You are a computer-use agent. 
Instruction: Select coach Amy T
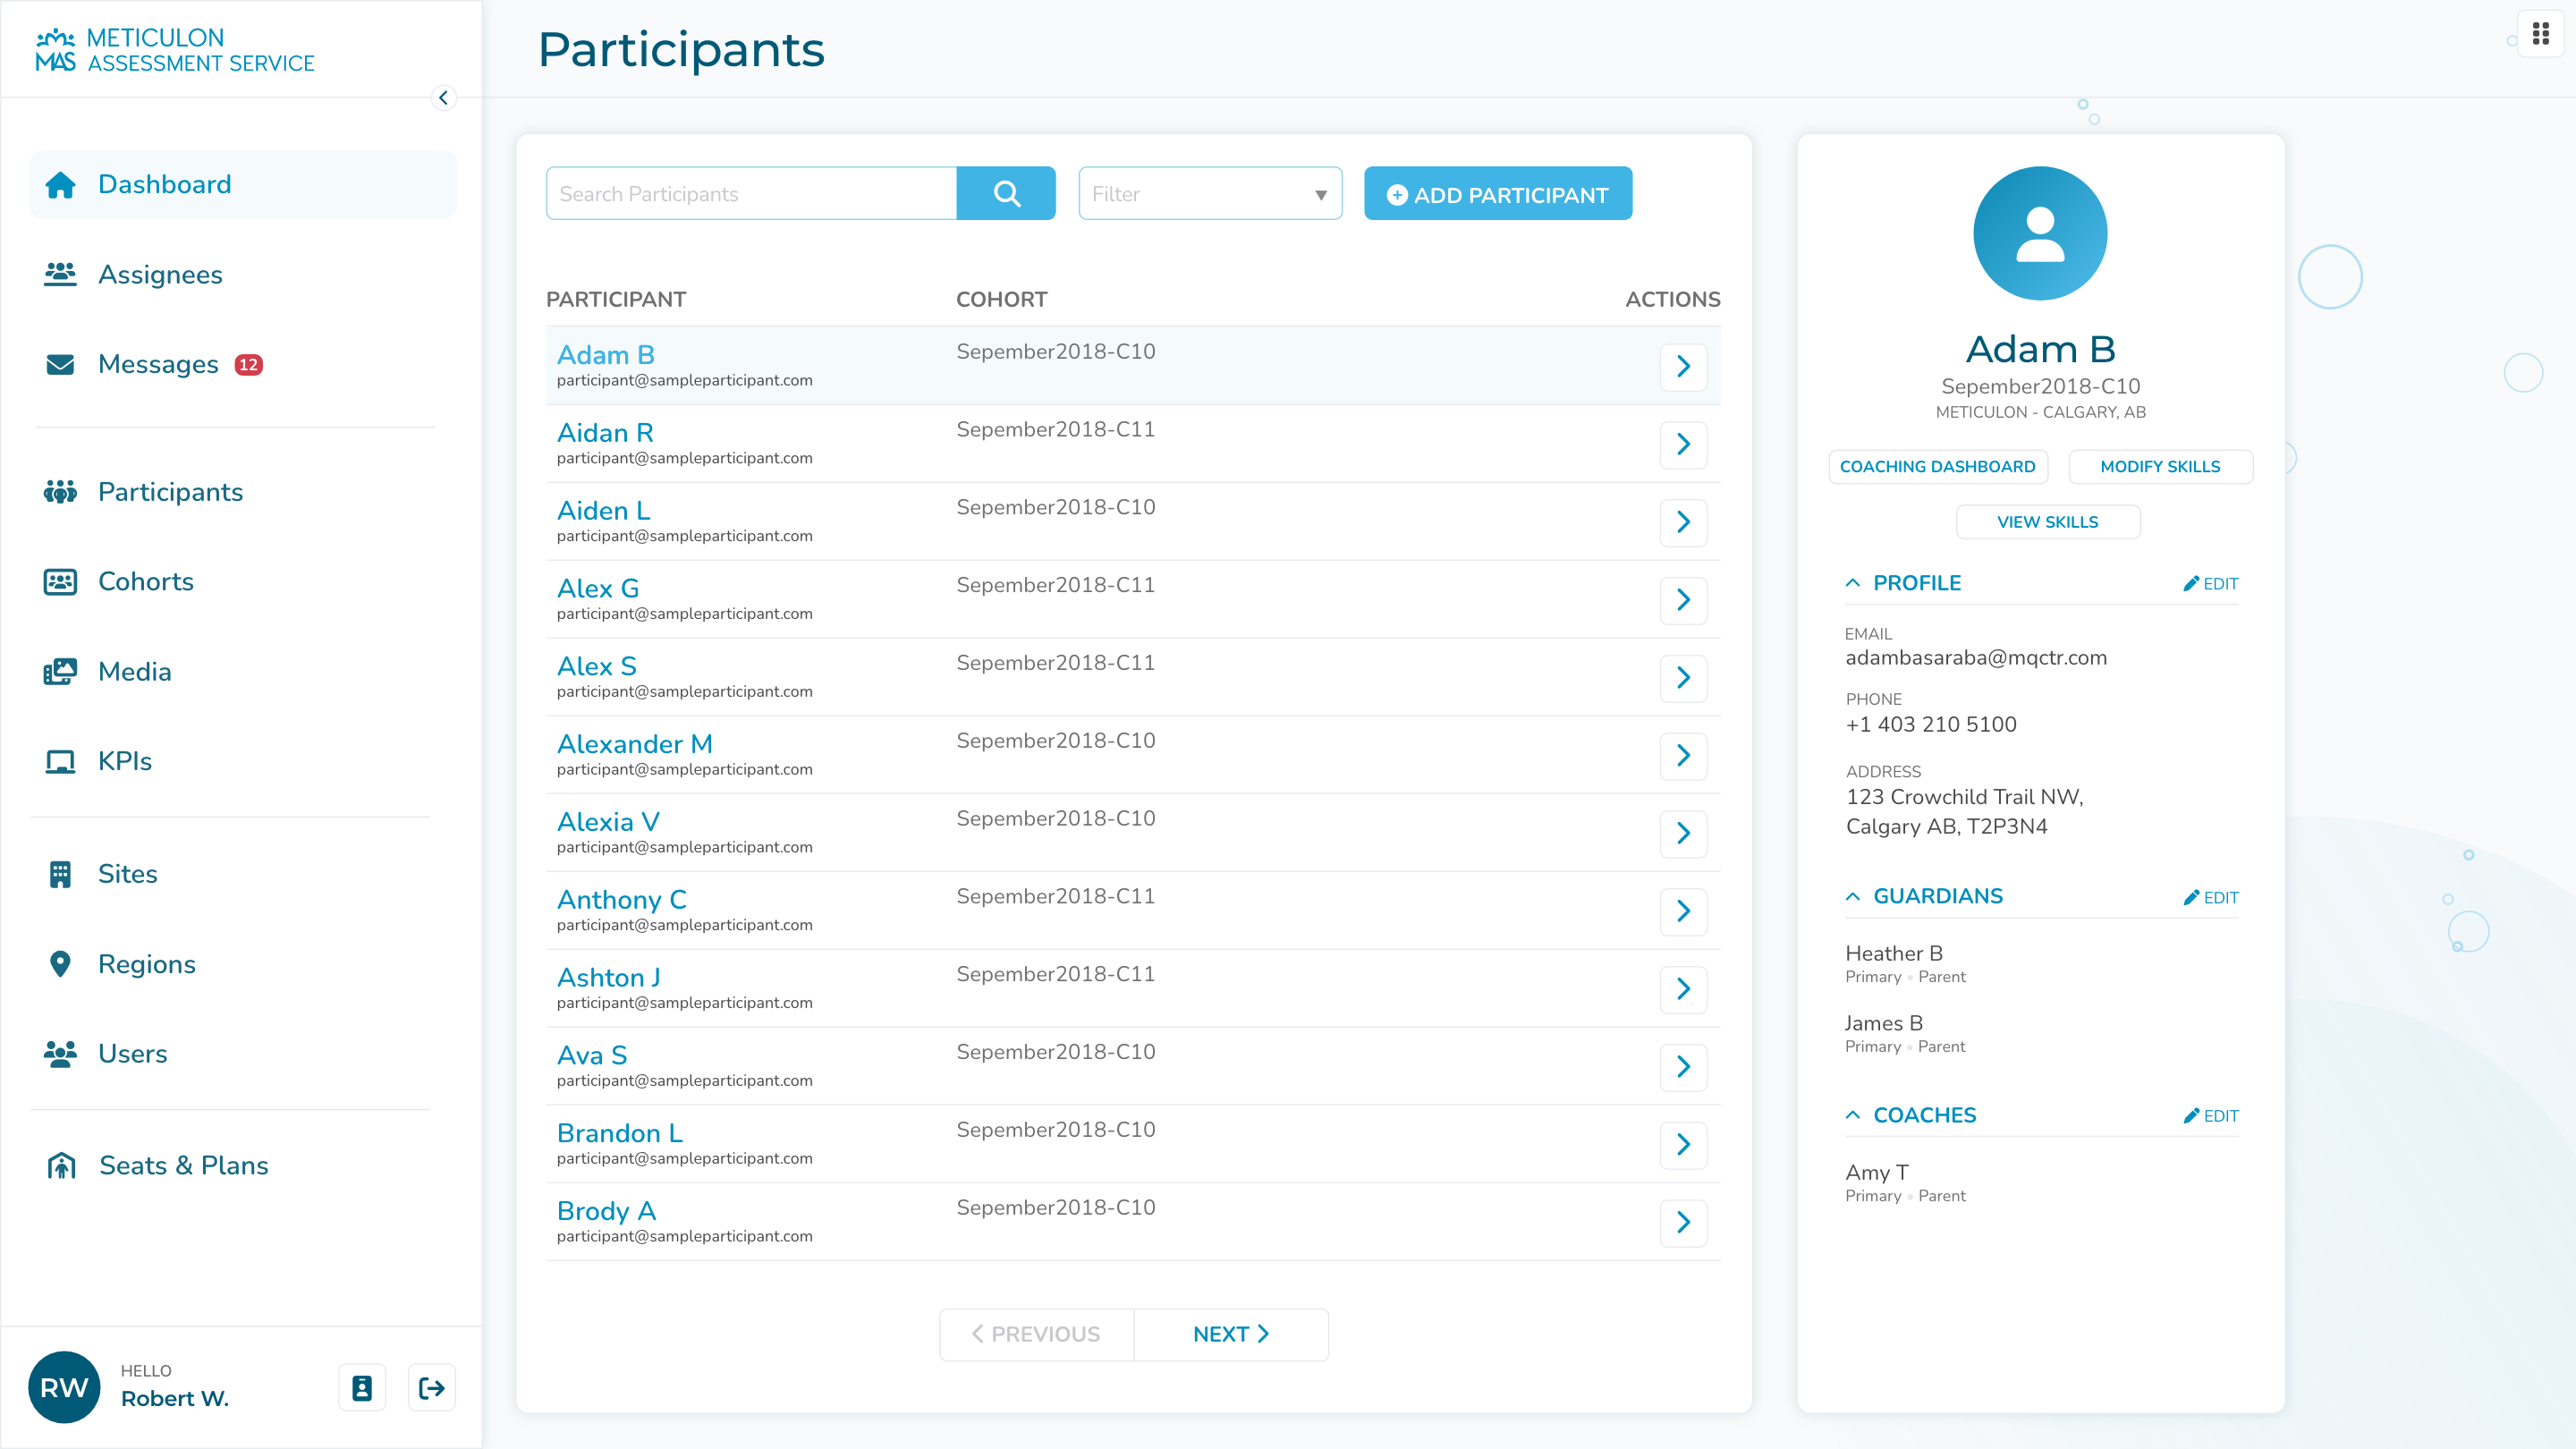tap(1877, 1172)
